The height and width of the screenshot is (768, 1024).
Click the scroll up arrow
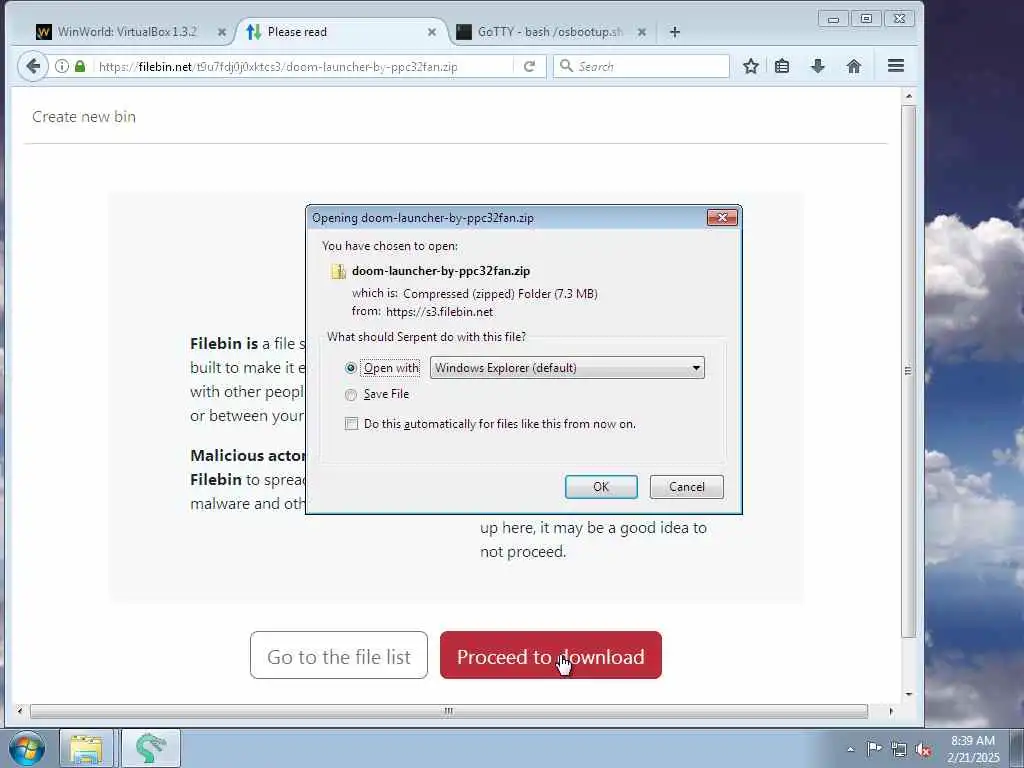pos(908,96)
